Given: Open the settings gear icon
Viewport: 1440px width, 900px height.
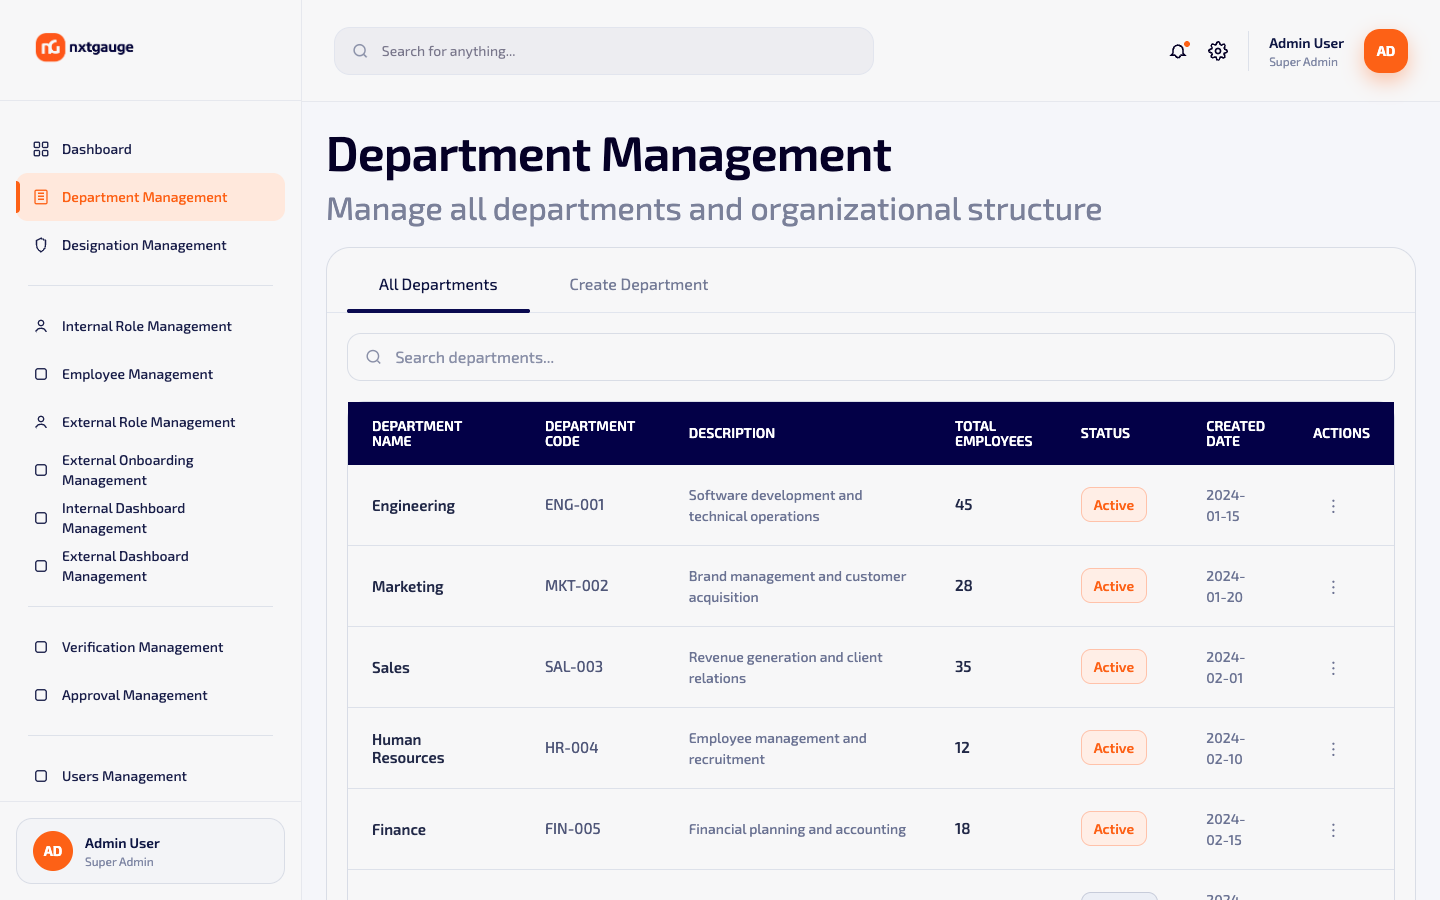Looking at the screenshot, I should coord(1218,51).
